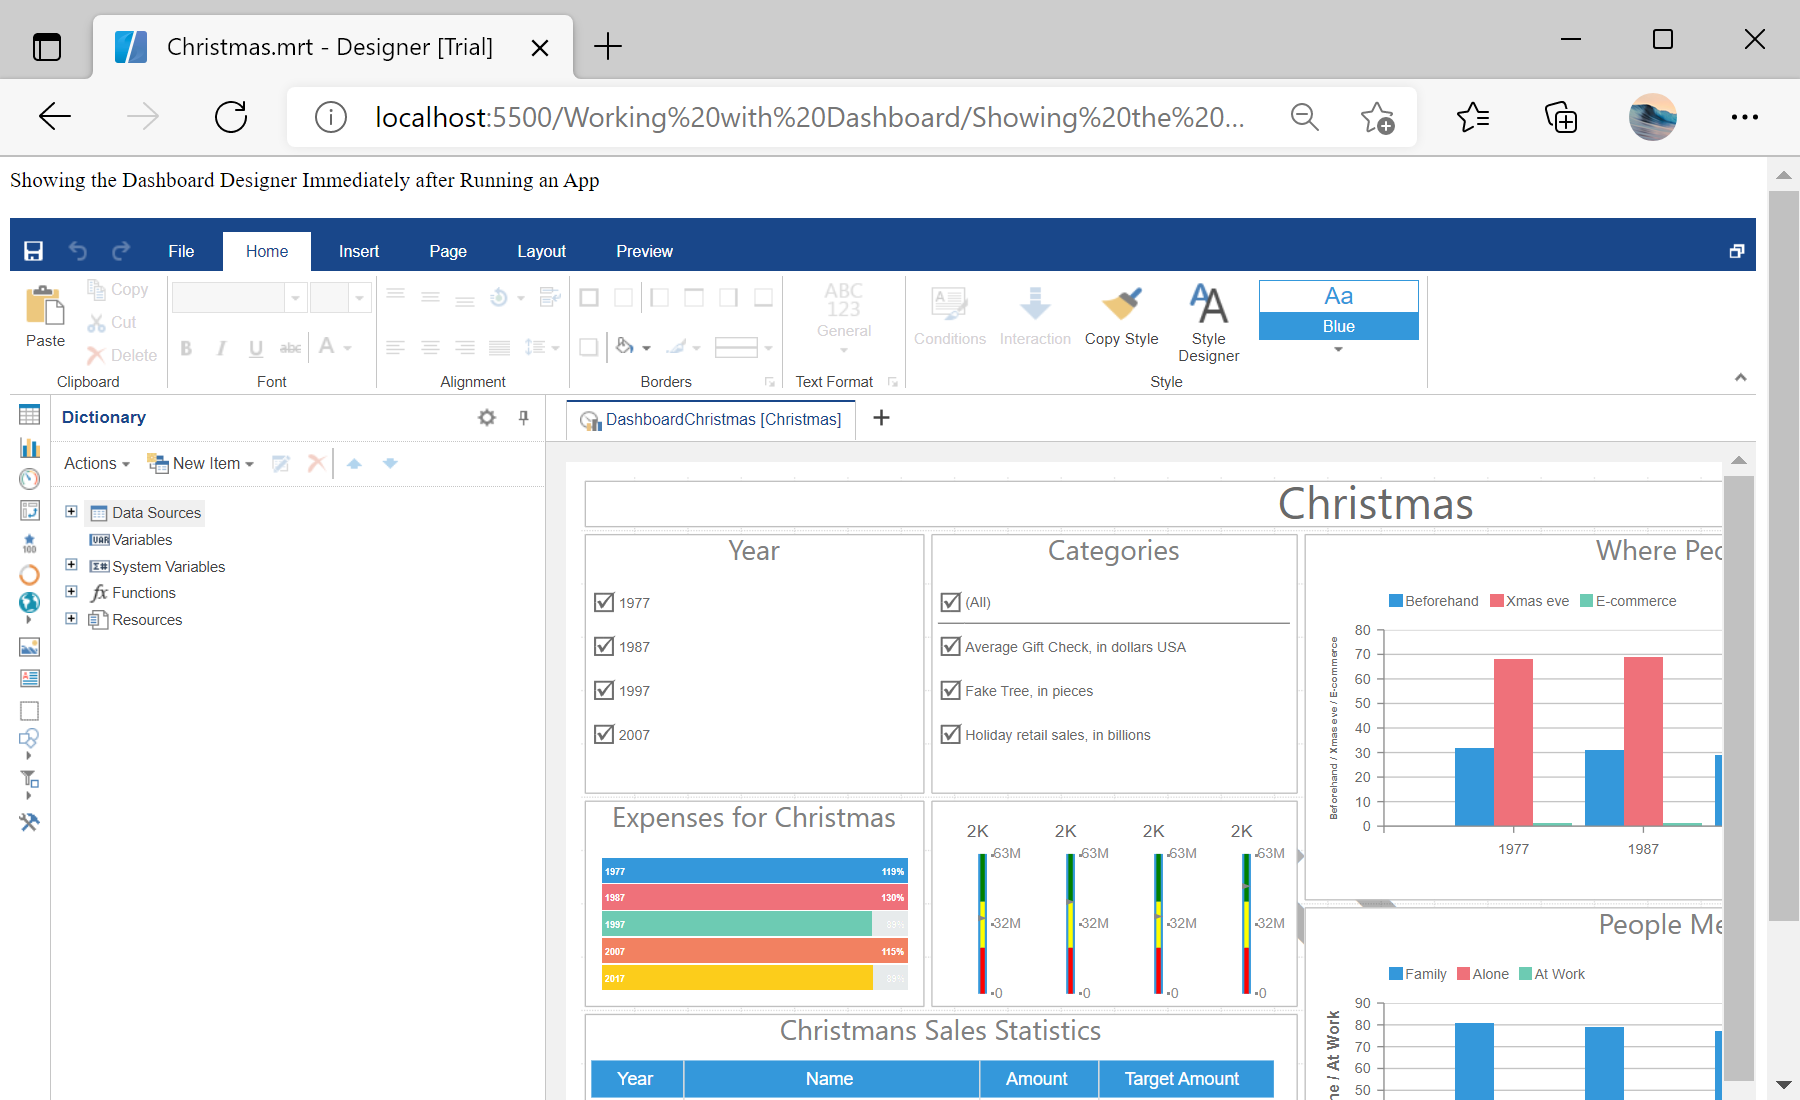
Task: Click the Undo arrow in the designer toolbar
Action: pyautogui.click(x=78, y=251)
